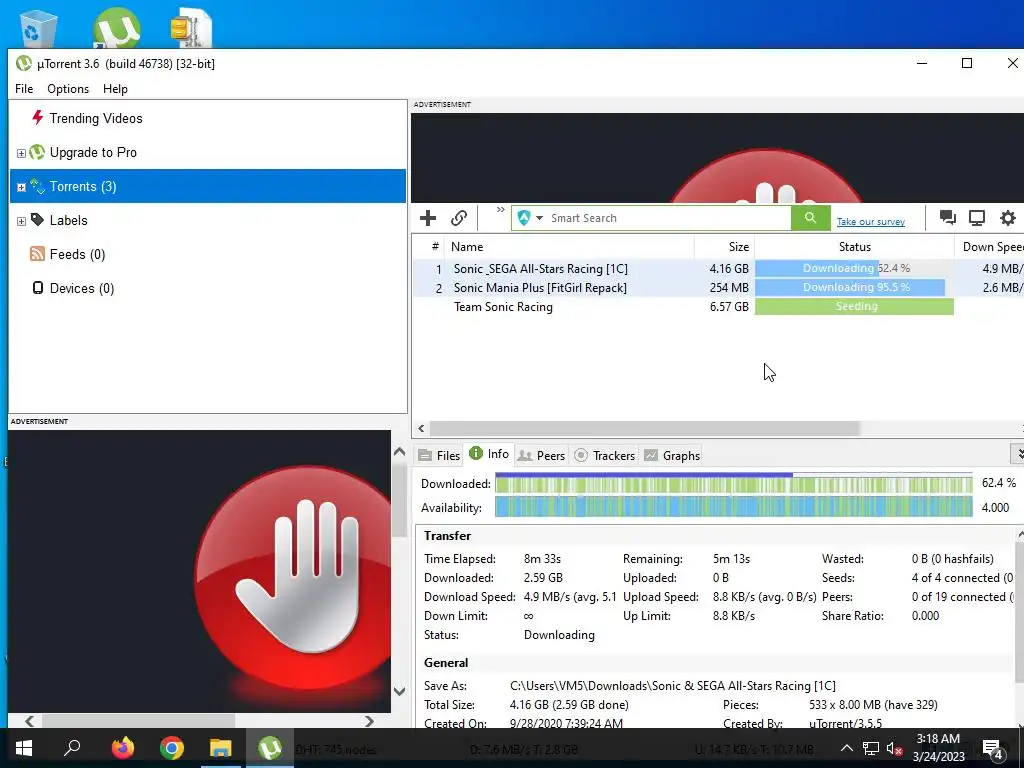
Task: Click the Downloaded pieces bar
Action: coord(733,485)
